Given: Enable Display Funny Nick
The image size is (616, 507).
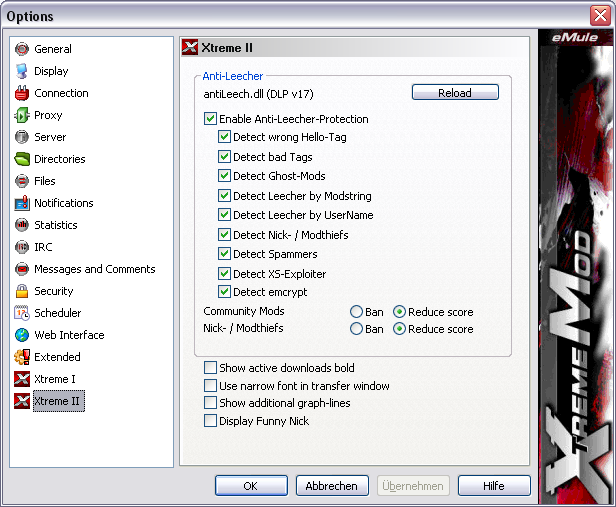Looking at the screenshot, I should [x=210, y=421].
